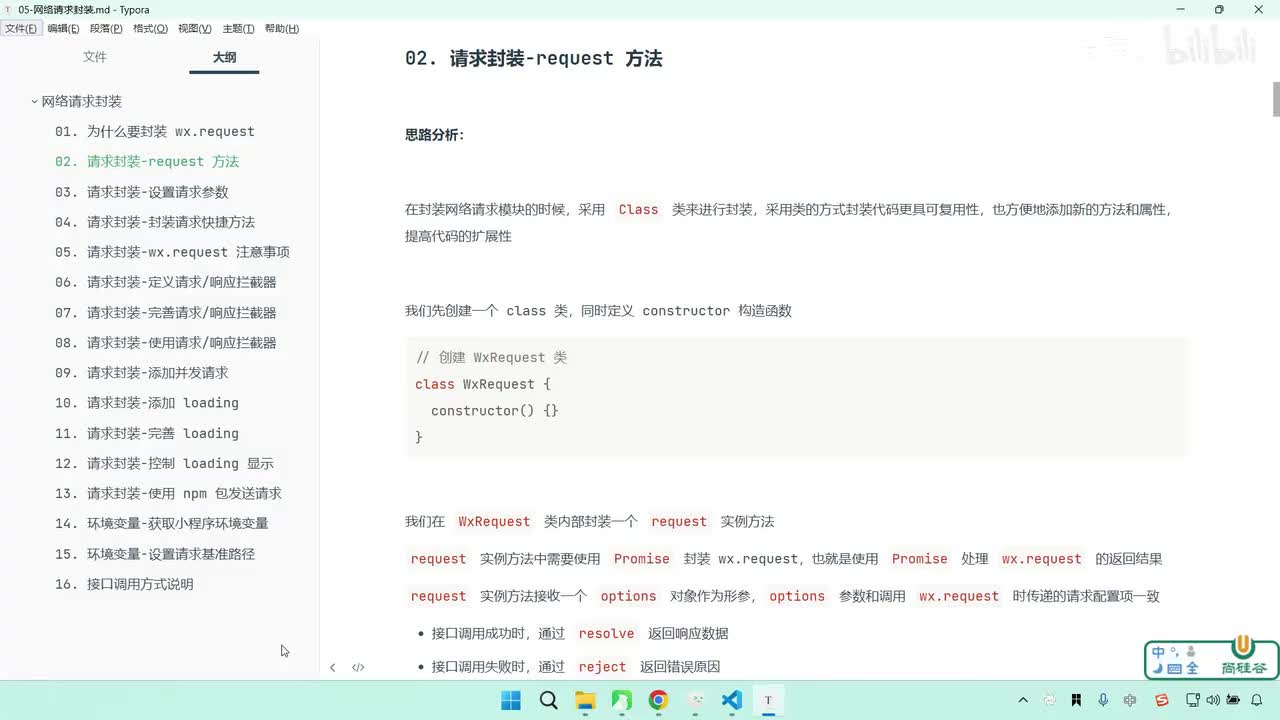This screenshot has height=720, width=1280.
Task: Click the IME bar user avatar icon
Action: (x=1191, y=652)
